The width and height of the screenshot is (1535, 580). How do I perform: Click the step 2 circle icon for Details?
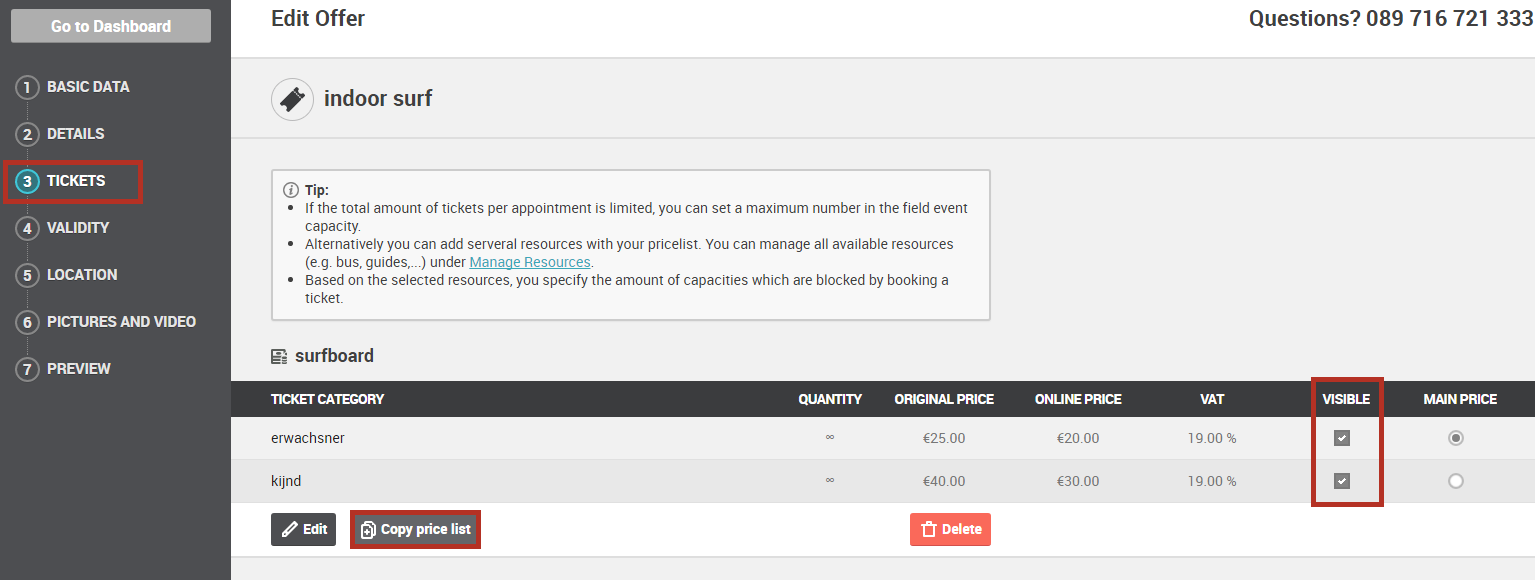tap(28, 134)
